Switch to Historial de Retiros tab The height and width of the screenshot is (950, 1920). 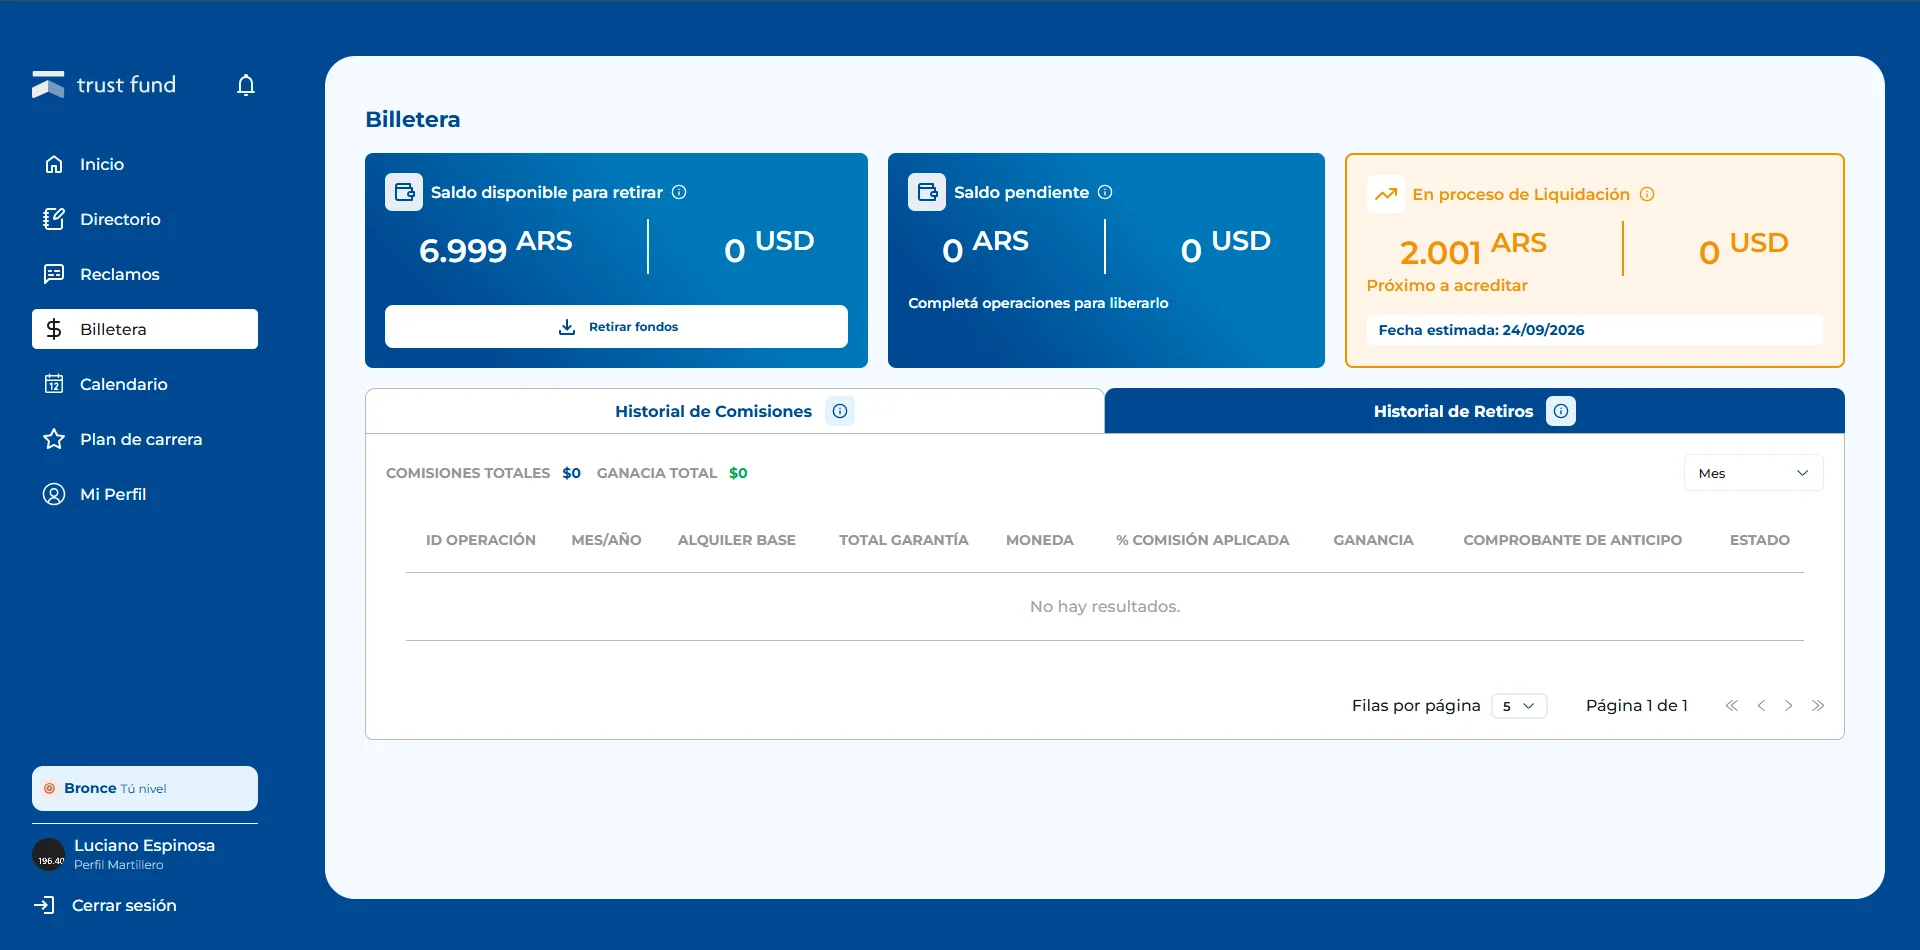coord(1475,411)
